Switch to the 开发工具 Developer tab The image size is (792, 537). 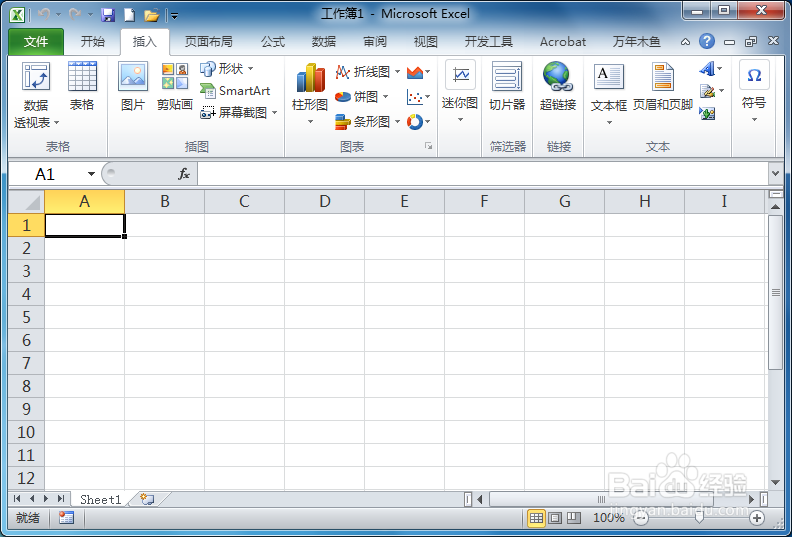point(488,41)
